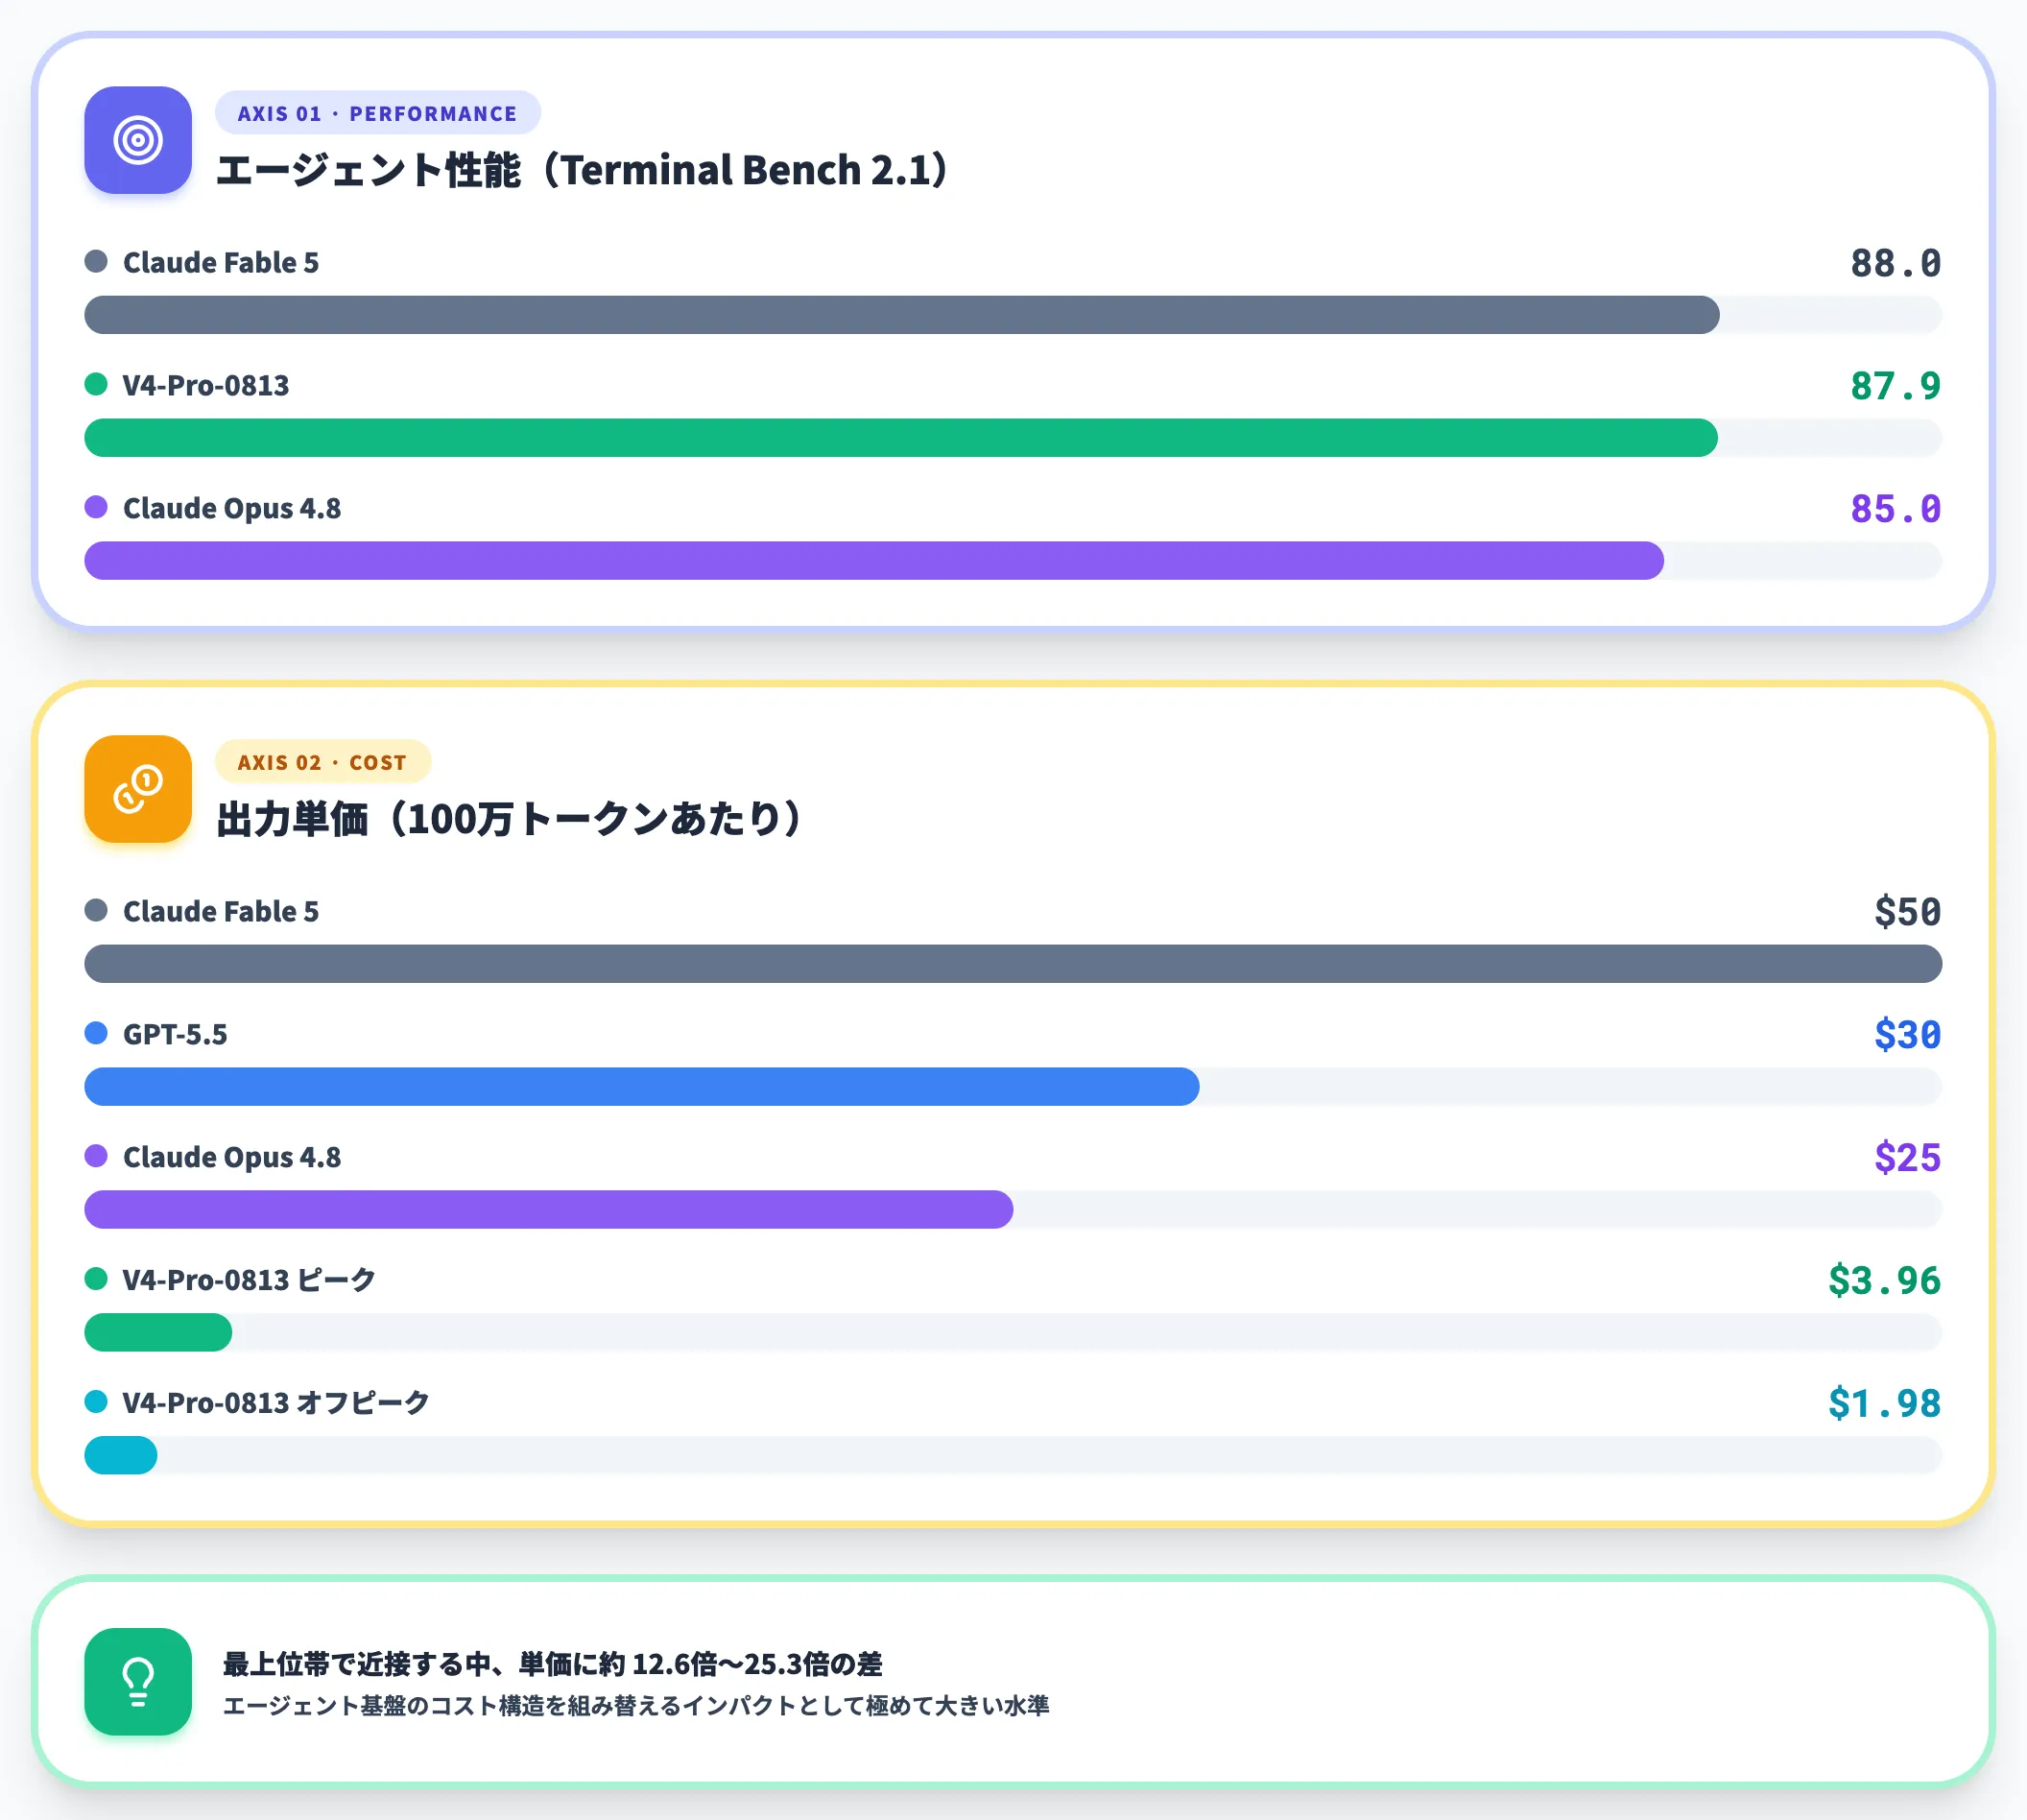Click the blue GPT-5.5 cost bar

[642, 1087]
